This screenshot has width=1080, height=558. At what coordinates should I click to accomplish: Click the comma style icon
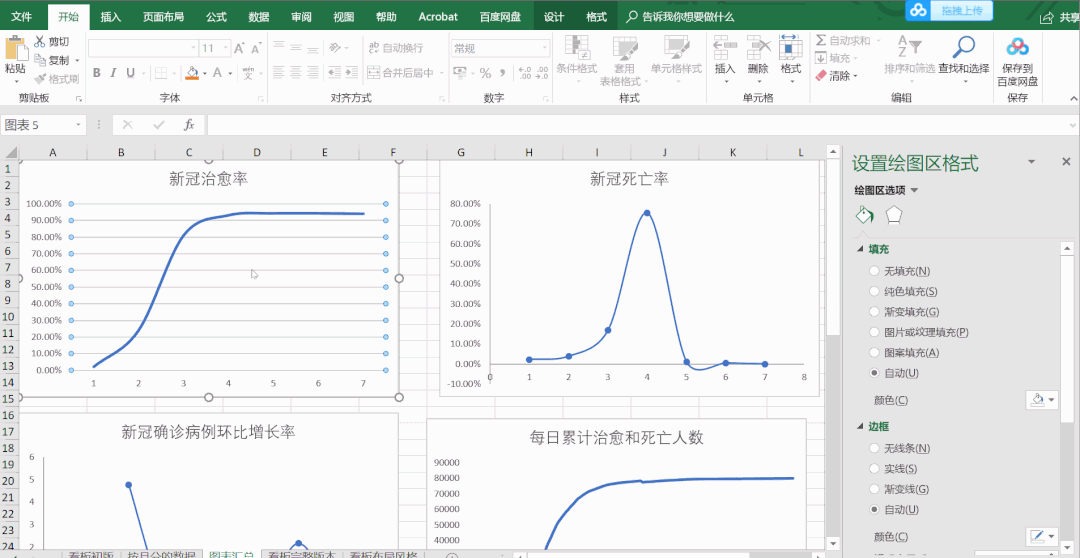[502, 73]
